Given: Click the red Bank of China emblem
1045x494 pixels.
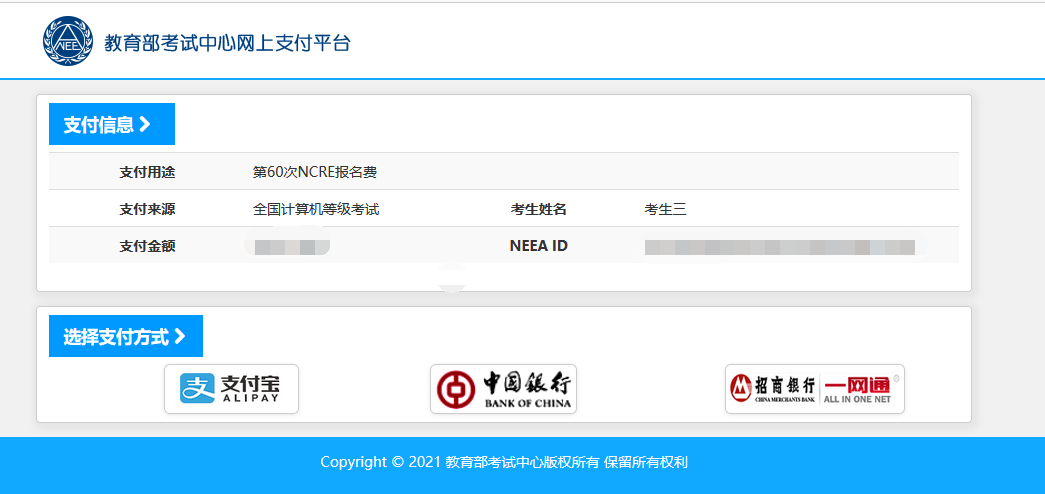Looking at the screenshot, I should coord(458,389).
